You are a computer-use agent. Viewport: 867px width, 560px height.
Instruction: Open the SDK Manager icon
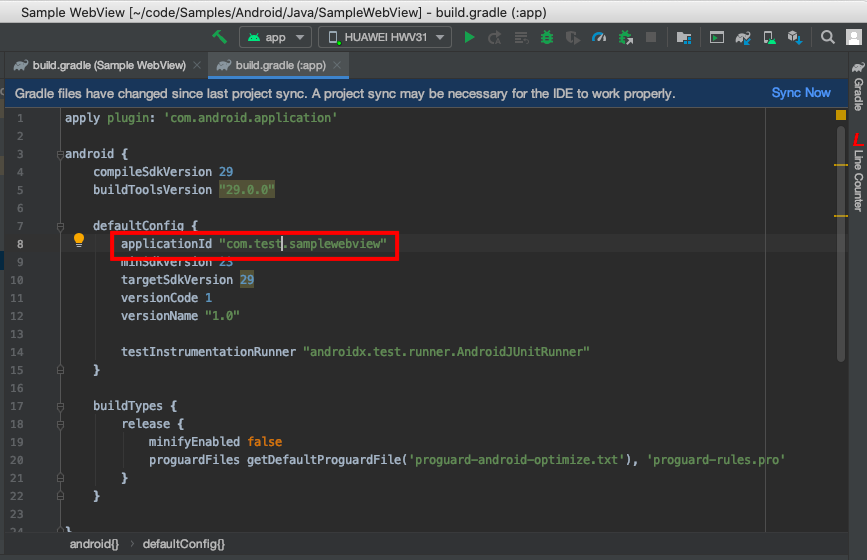(795, 37)
